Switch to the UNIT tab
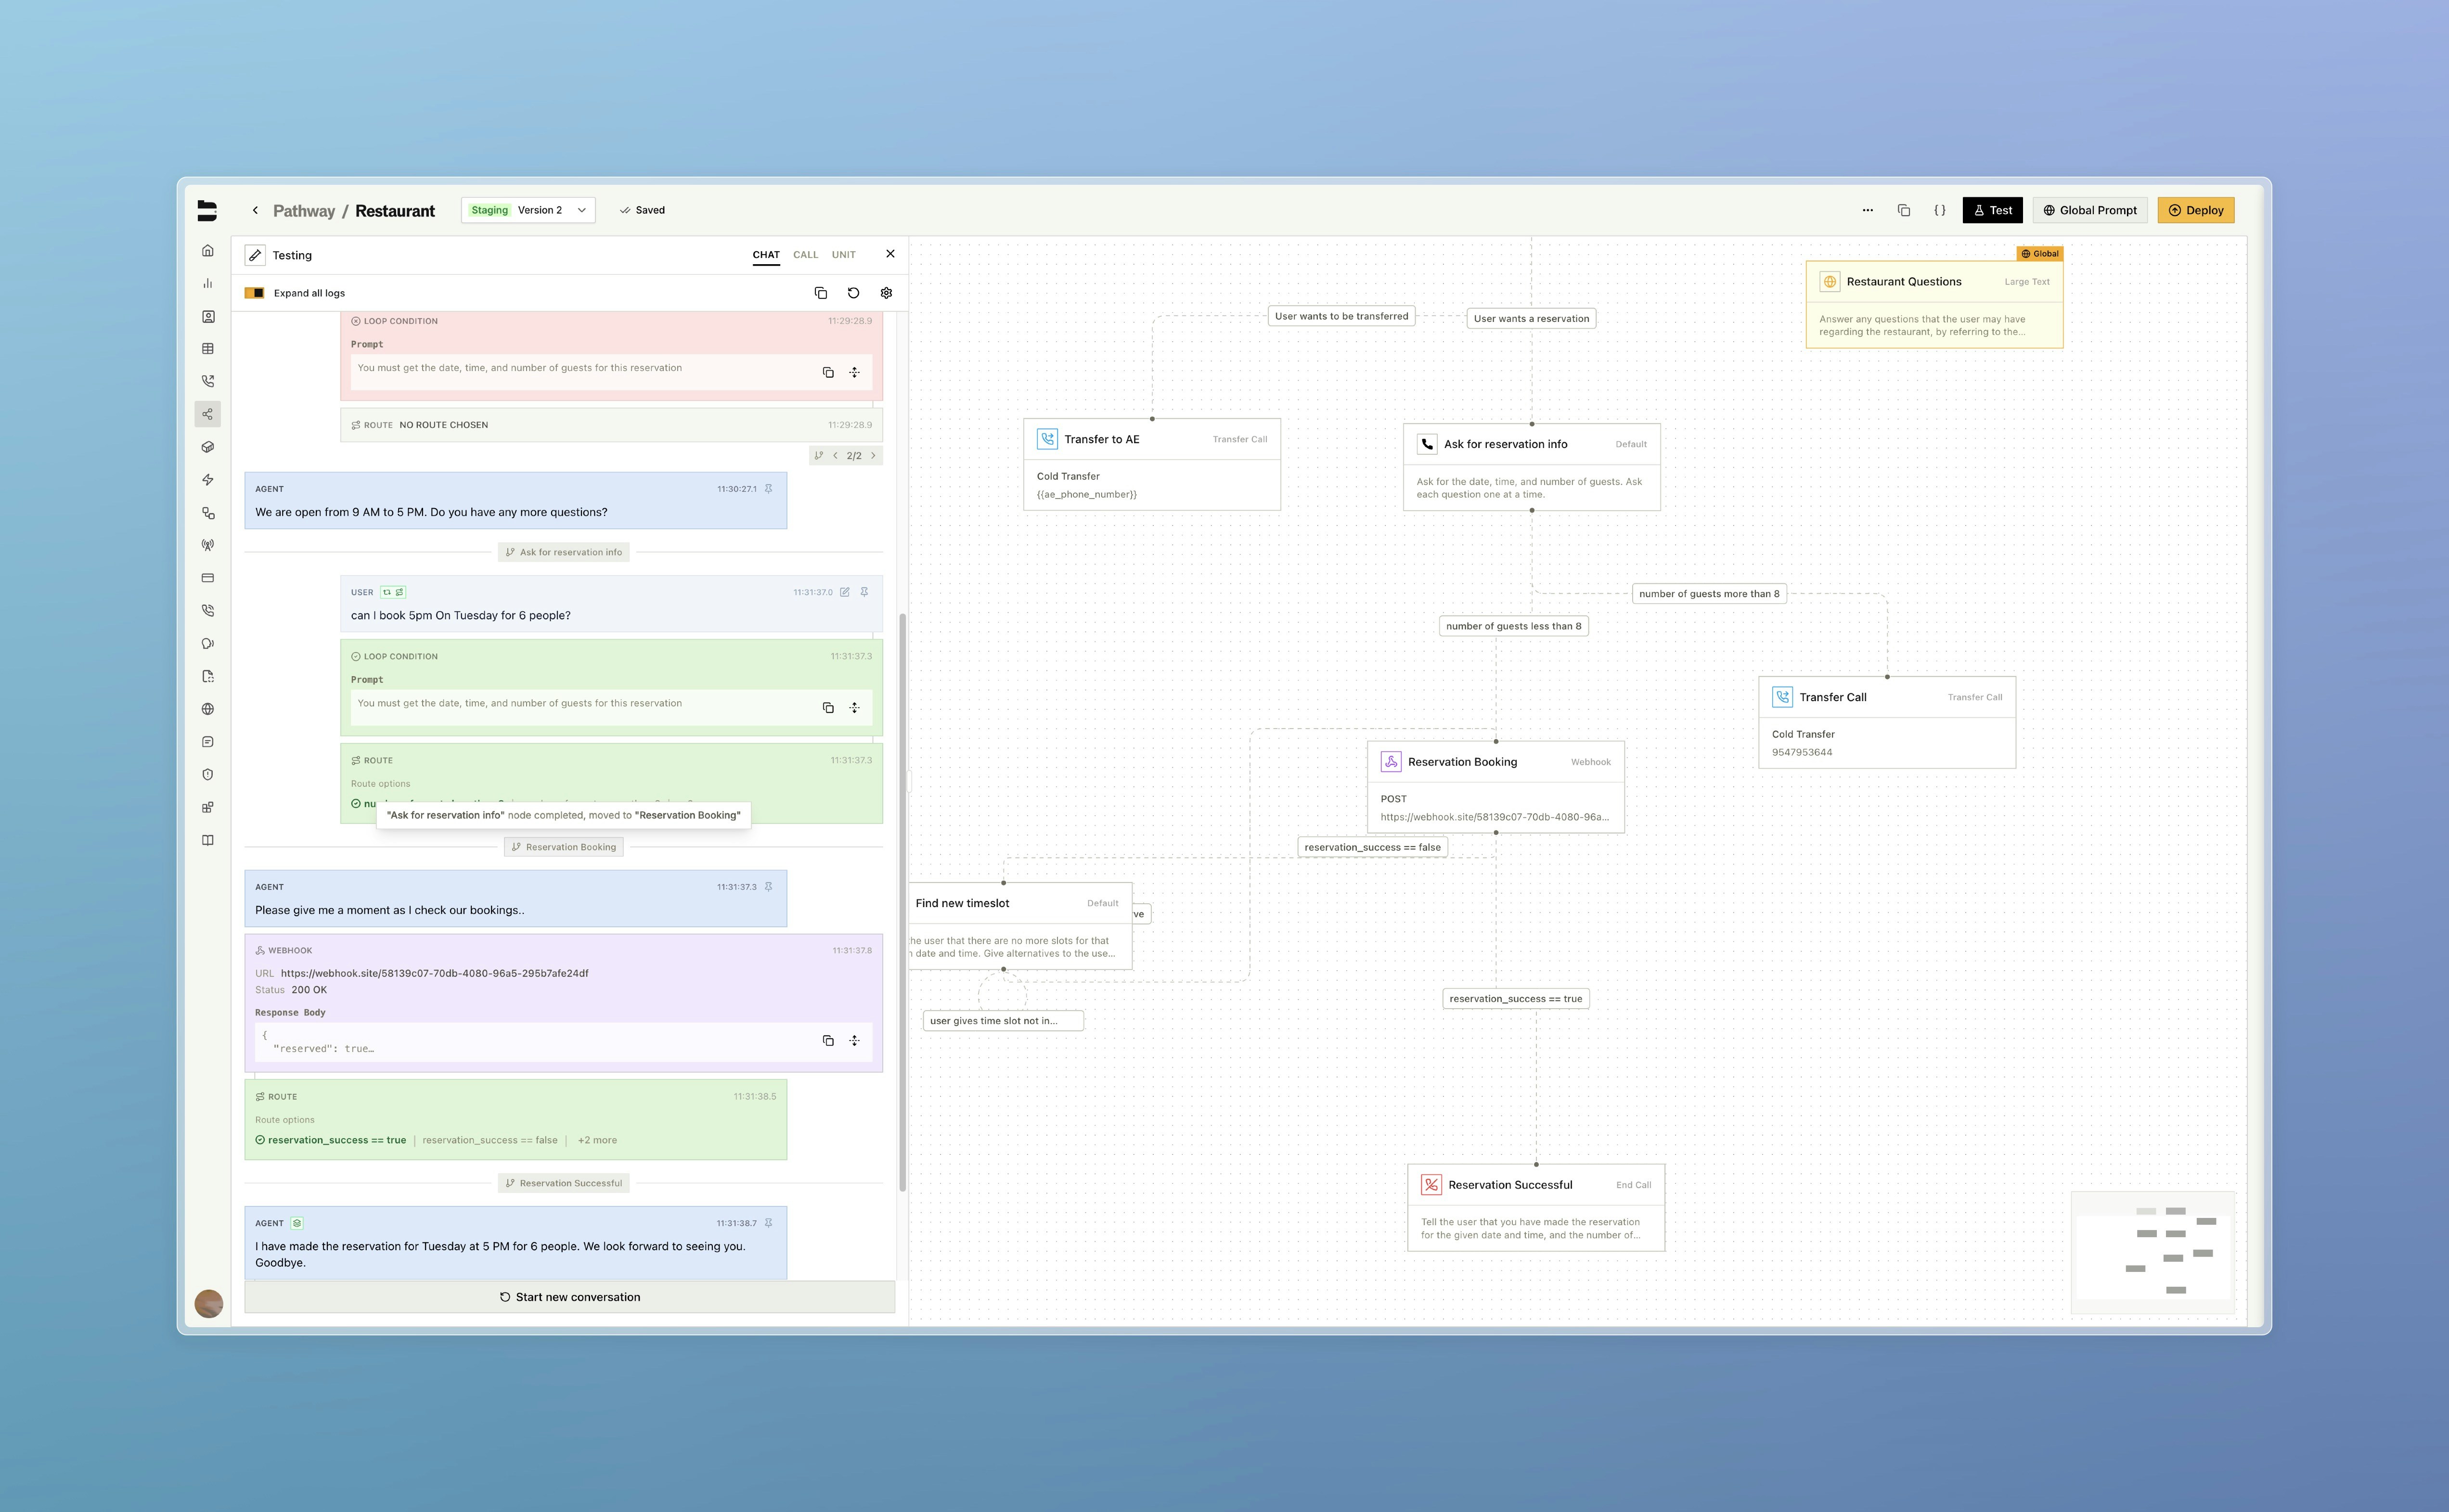Viewport: 2449px width, 1512px height. pos(843,254)
